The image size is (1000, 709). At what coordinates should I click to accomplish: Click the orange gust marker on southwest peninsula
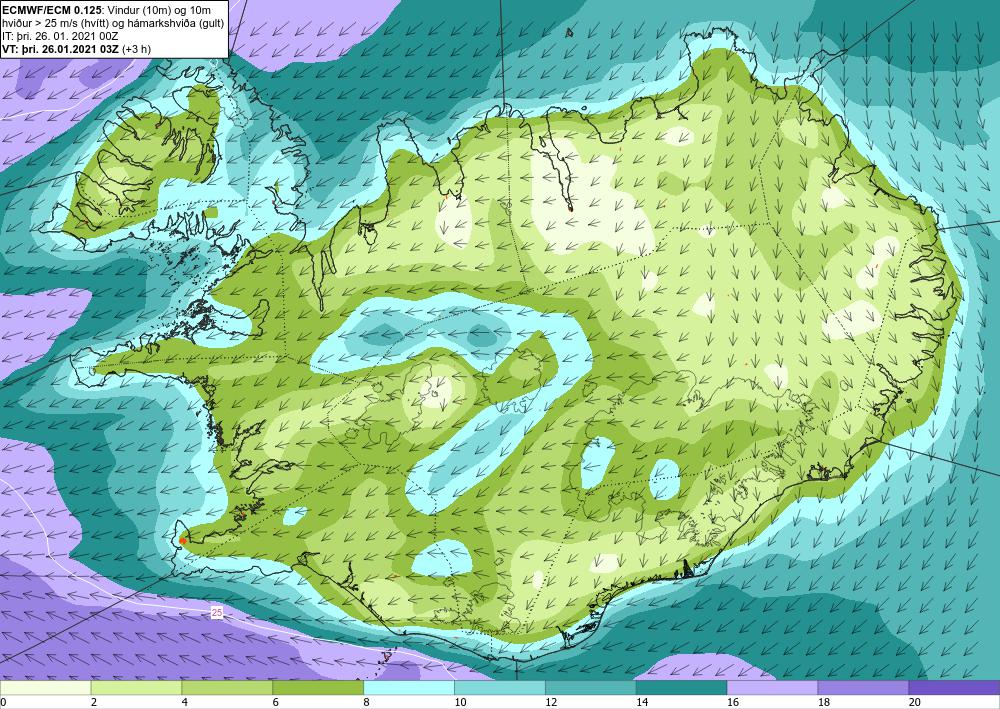(x=182, y=541)
